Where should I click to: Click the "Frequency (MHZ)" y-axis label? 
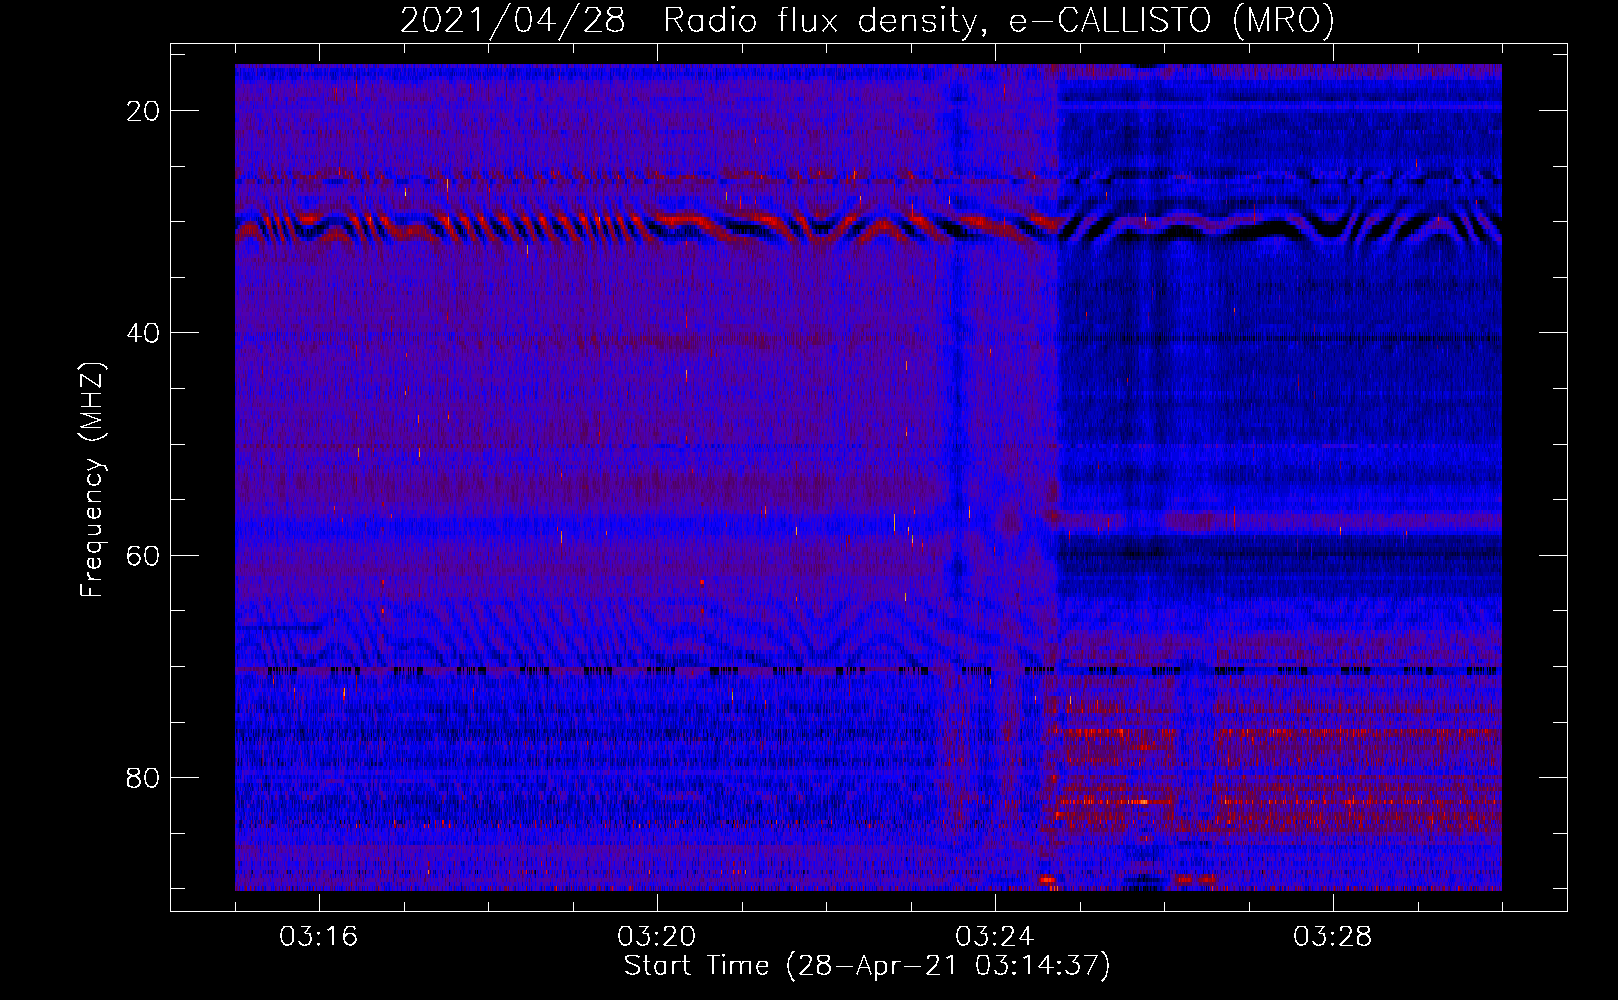[x=92, y=480]
